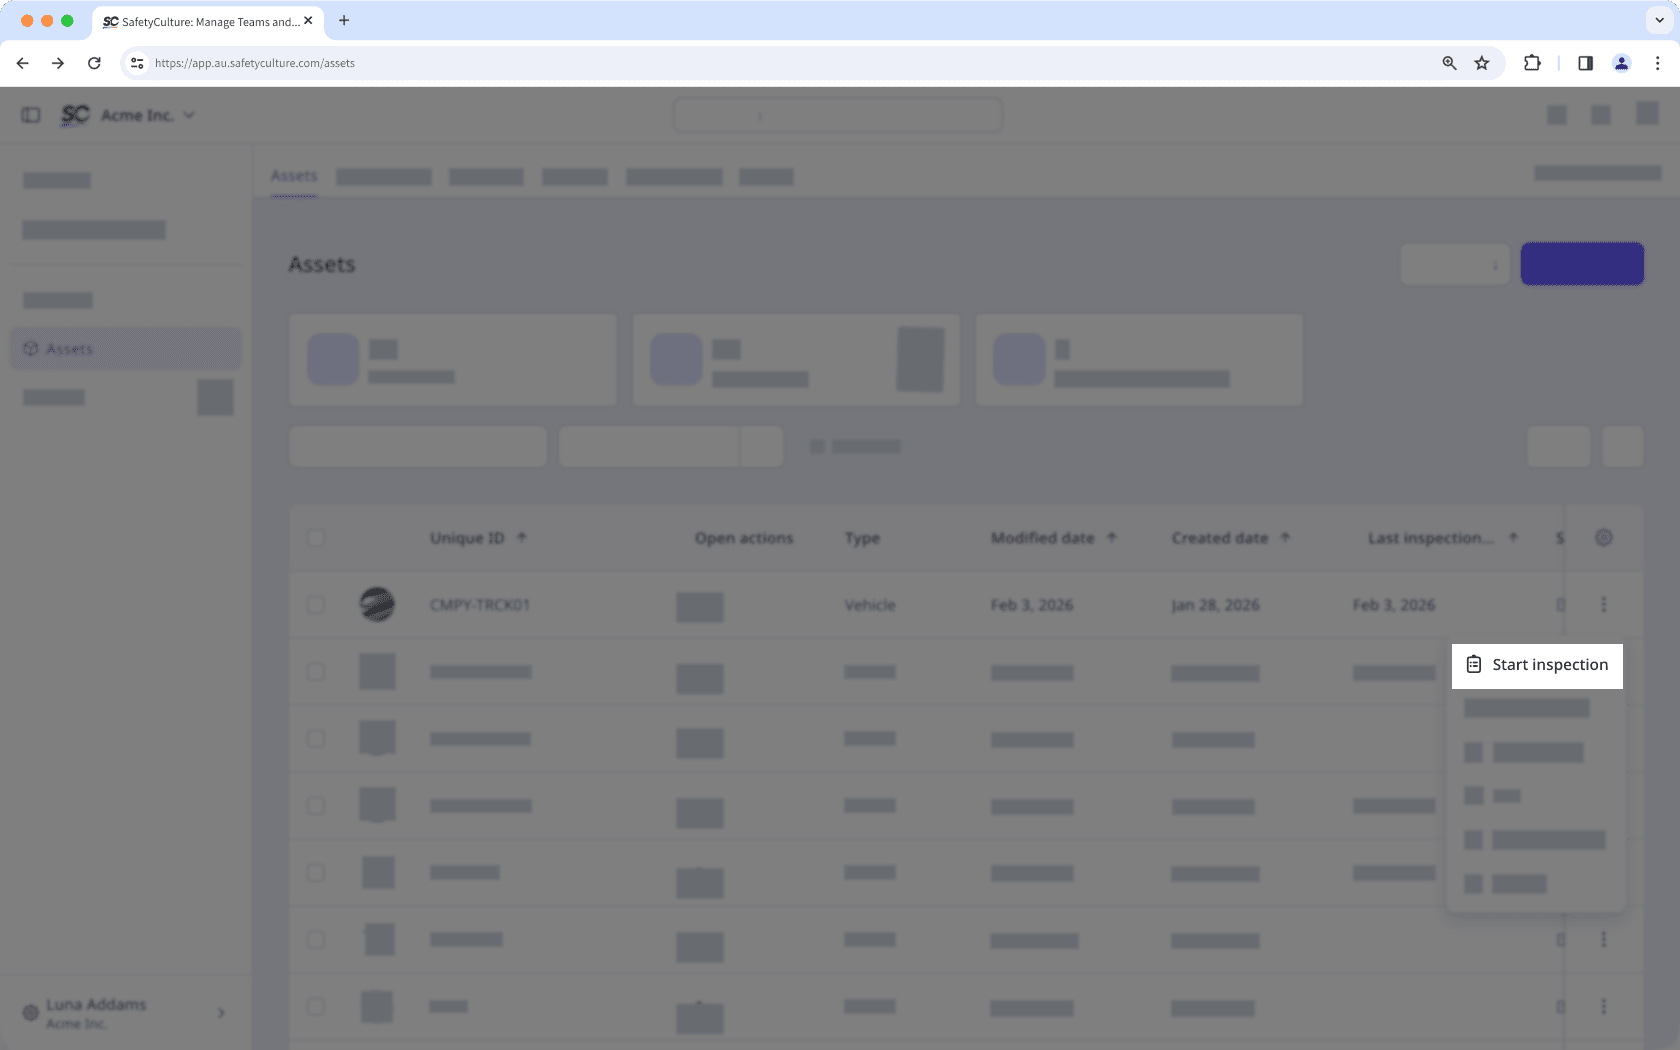Open the table column settings gear
The image size is (1680, 1050).
1603,538
